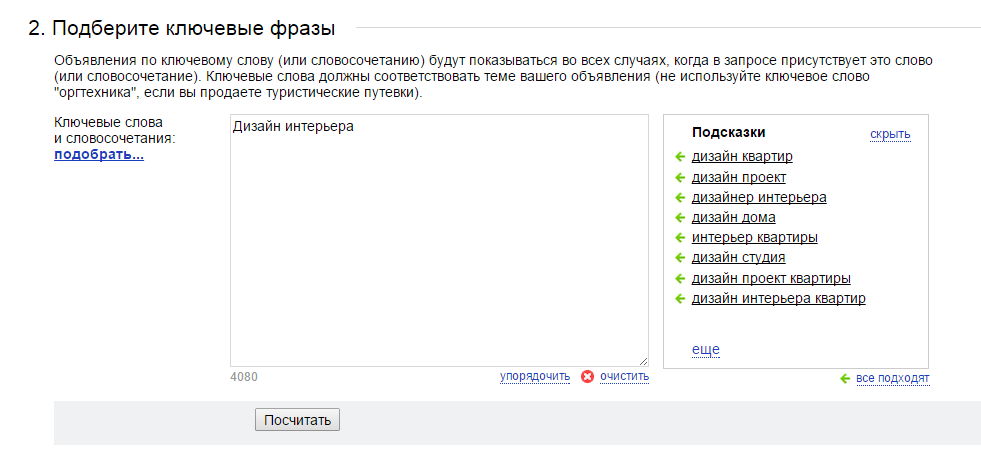981x464 pixels.
Task: Click green arrow beside дизайн проект квартиры
Action: coord(680,278)
